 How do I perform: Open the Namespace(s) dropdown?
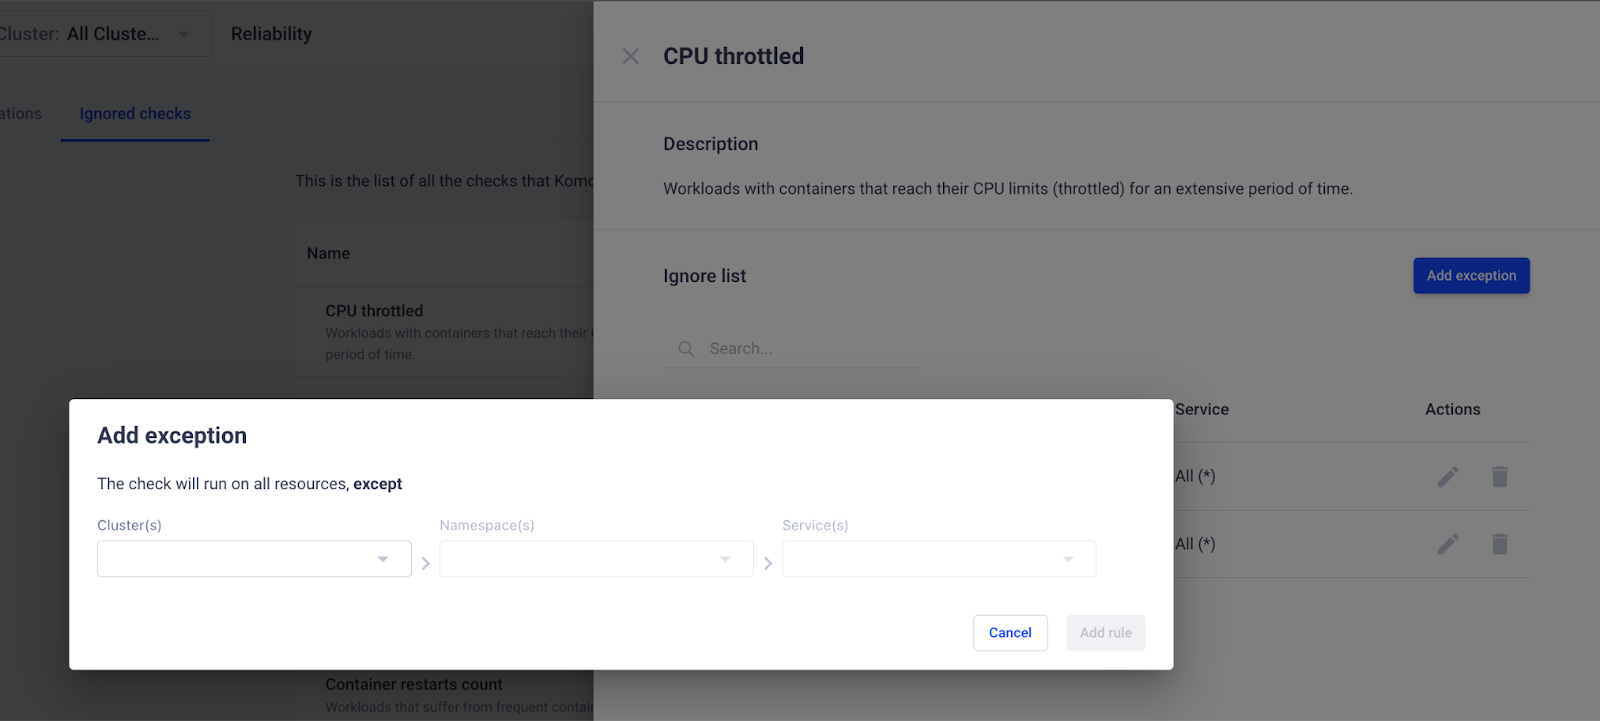[x=596, y=559]
